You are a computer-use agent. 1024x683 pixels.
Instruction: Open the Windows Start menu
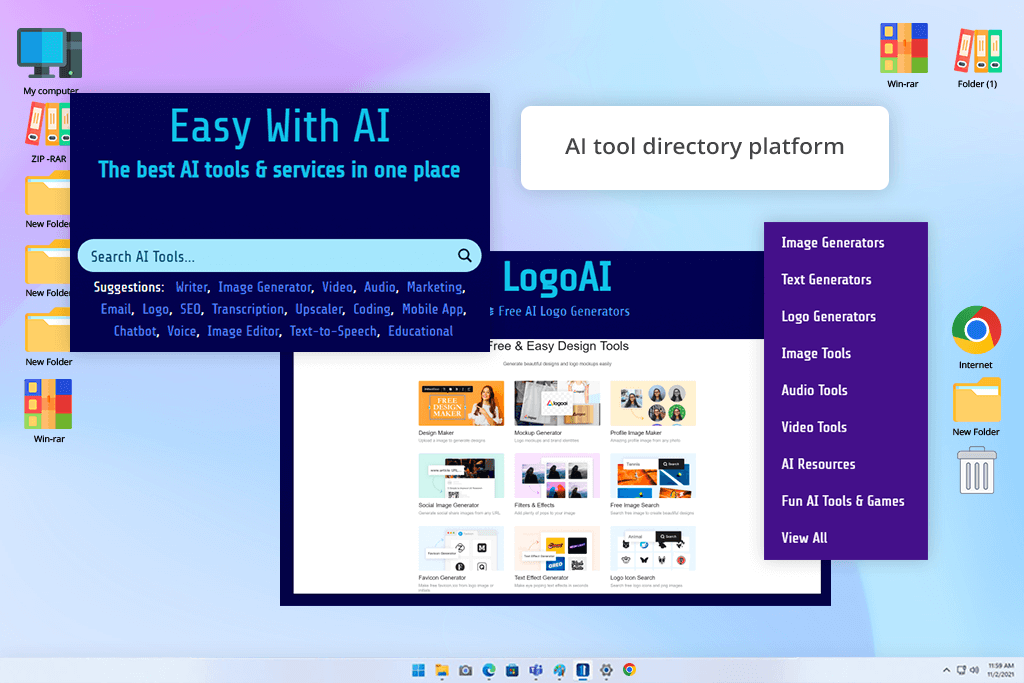[419, 670]
